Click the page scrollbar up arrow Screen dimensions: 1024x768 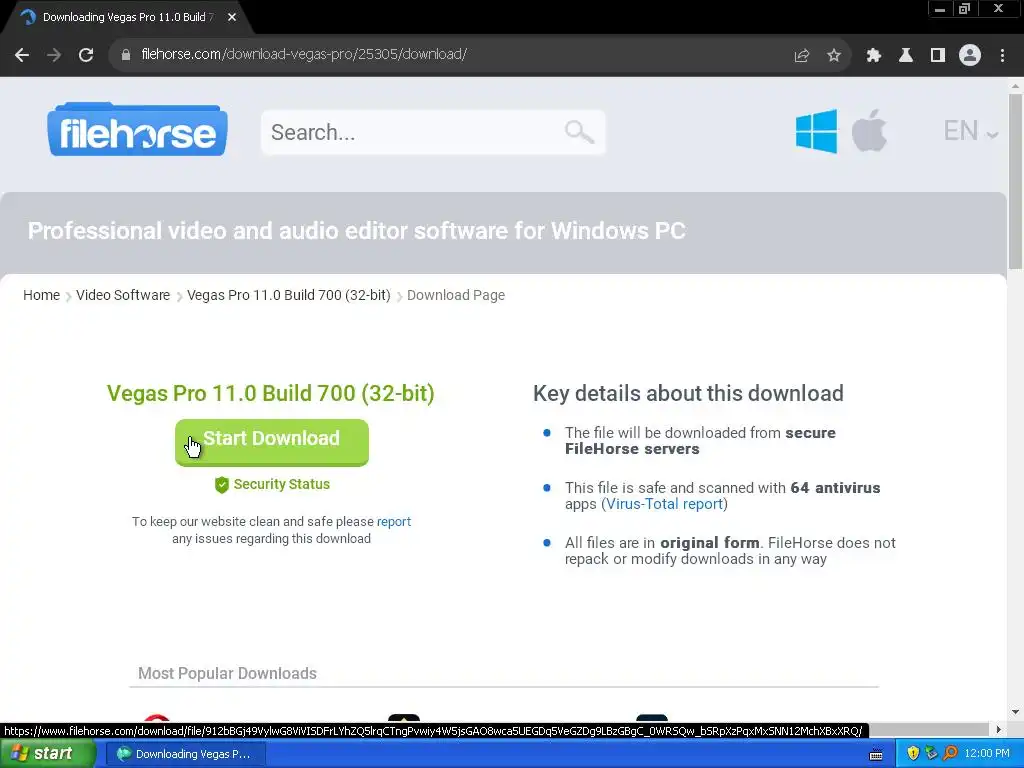pyautogui.click(x=1015, y=86)
